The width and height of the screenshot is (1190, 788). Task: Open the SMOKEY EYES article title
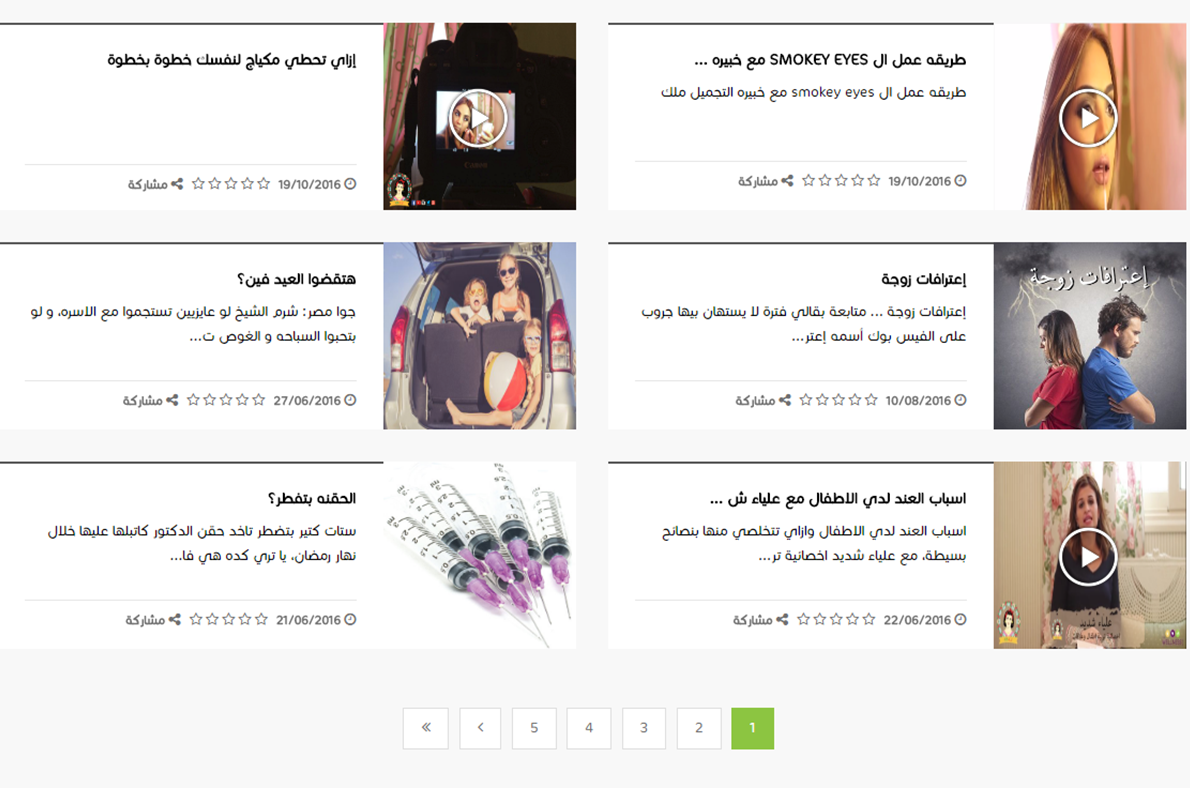coord(830,59)
